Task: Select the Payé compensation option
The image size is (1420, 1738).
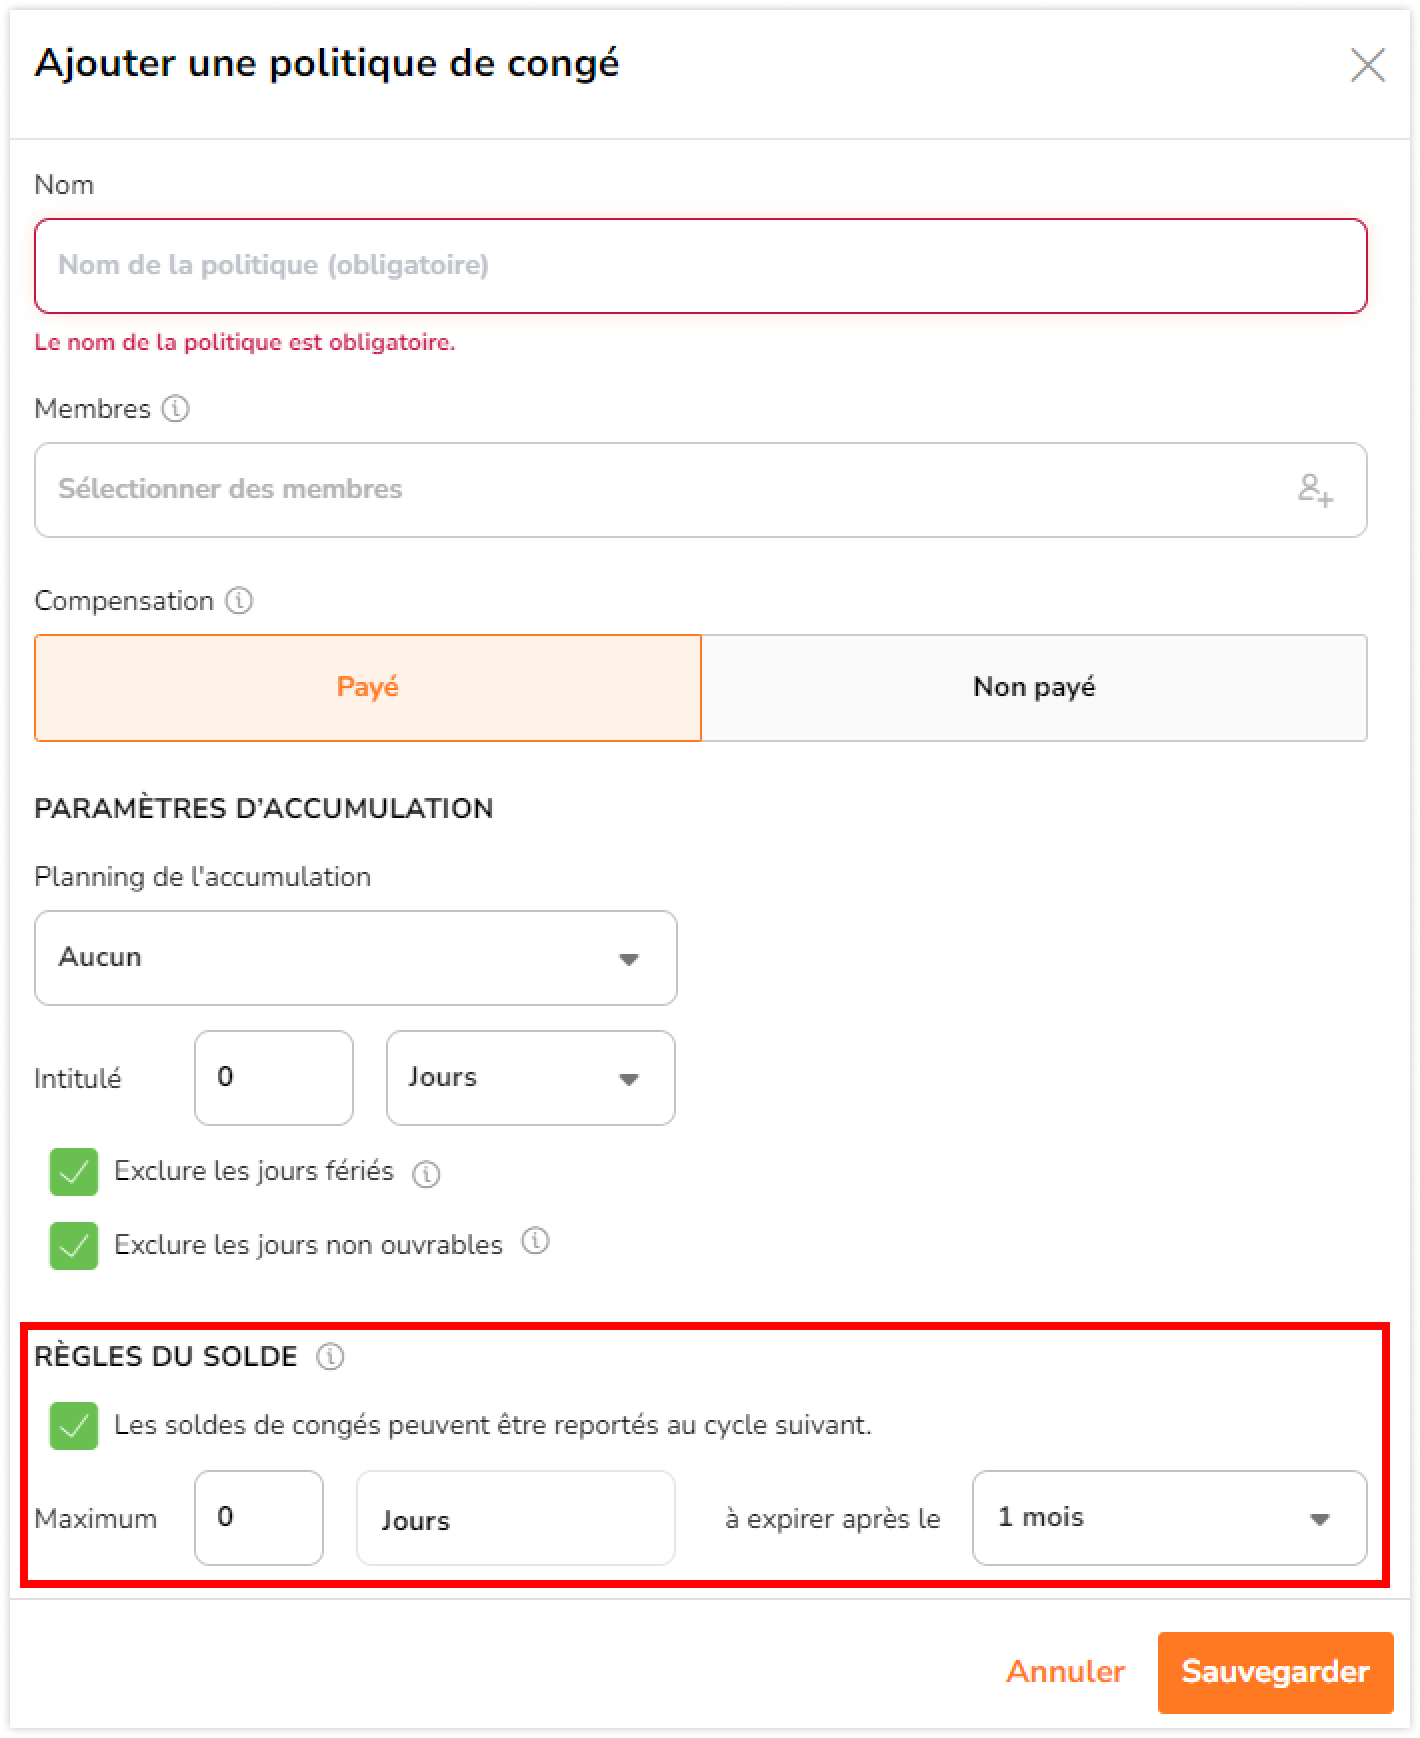Action: point(368,688)
